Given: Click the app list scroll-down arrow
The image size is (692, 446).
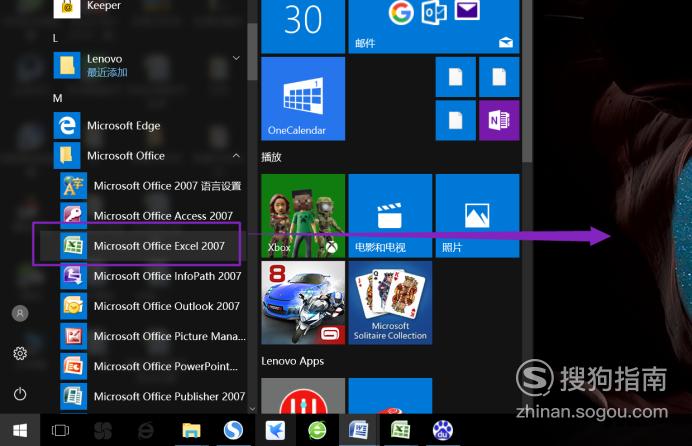Looking at the screenshot, I should click(x=252, y=409).
